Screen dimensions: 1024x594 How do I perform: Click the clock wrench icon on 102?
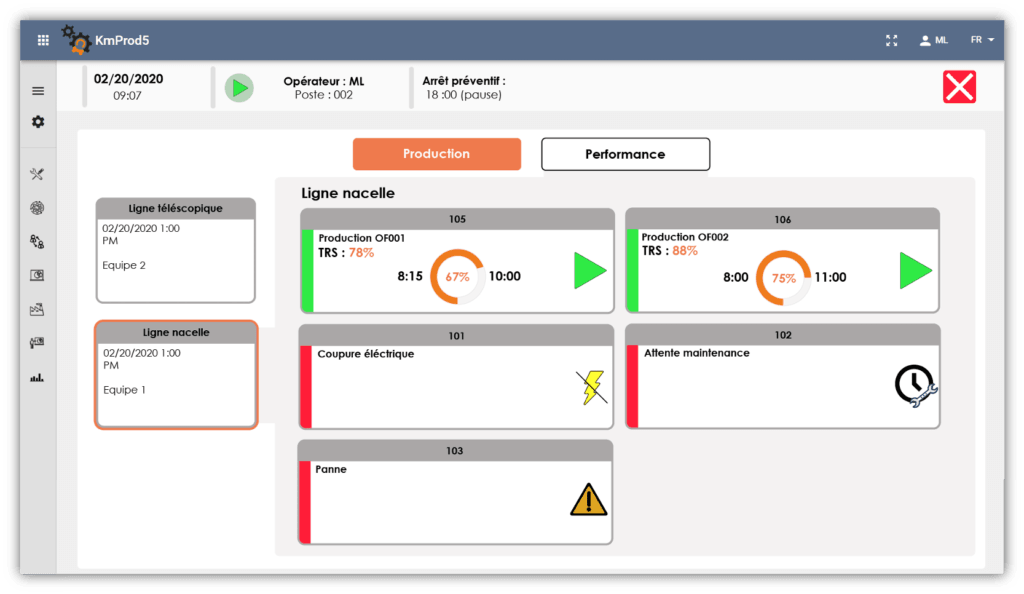[x=916, y=386]
